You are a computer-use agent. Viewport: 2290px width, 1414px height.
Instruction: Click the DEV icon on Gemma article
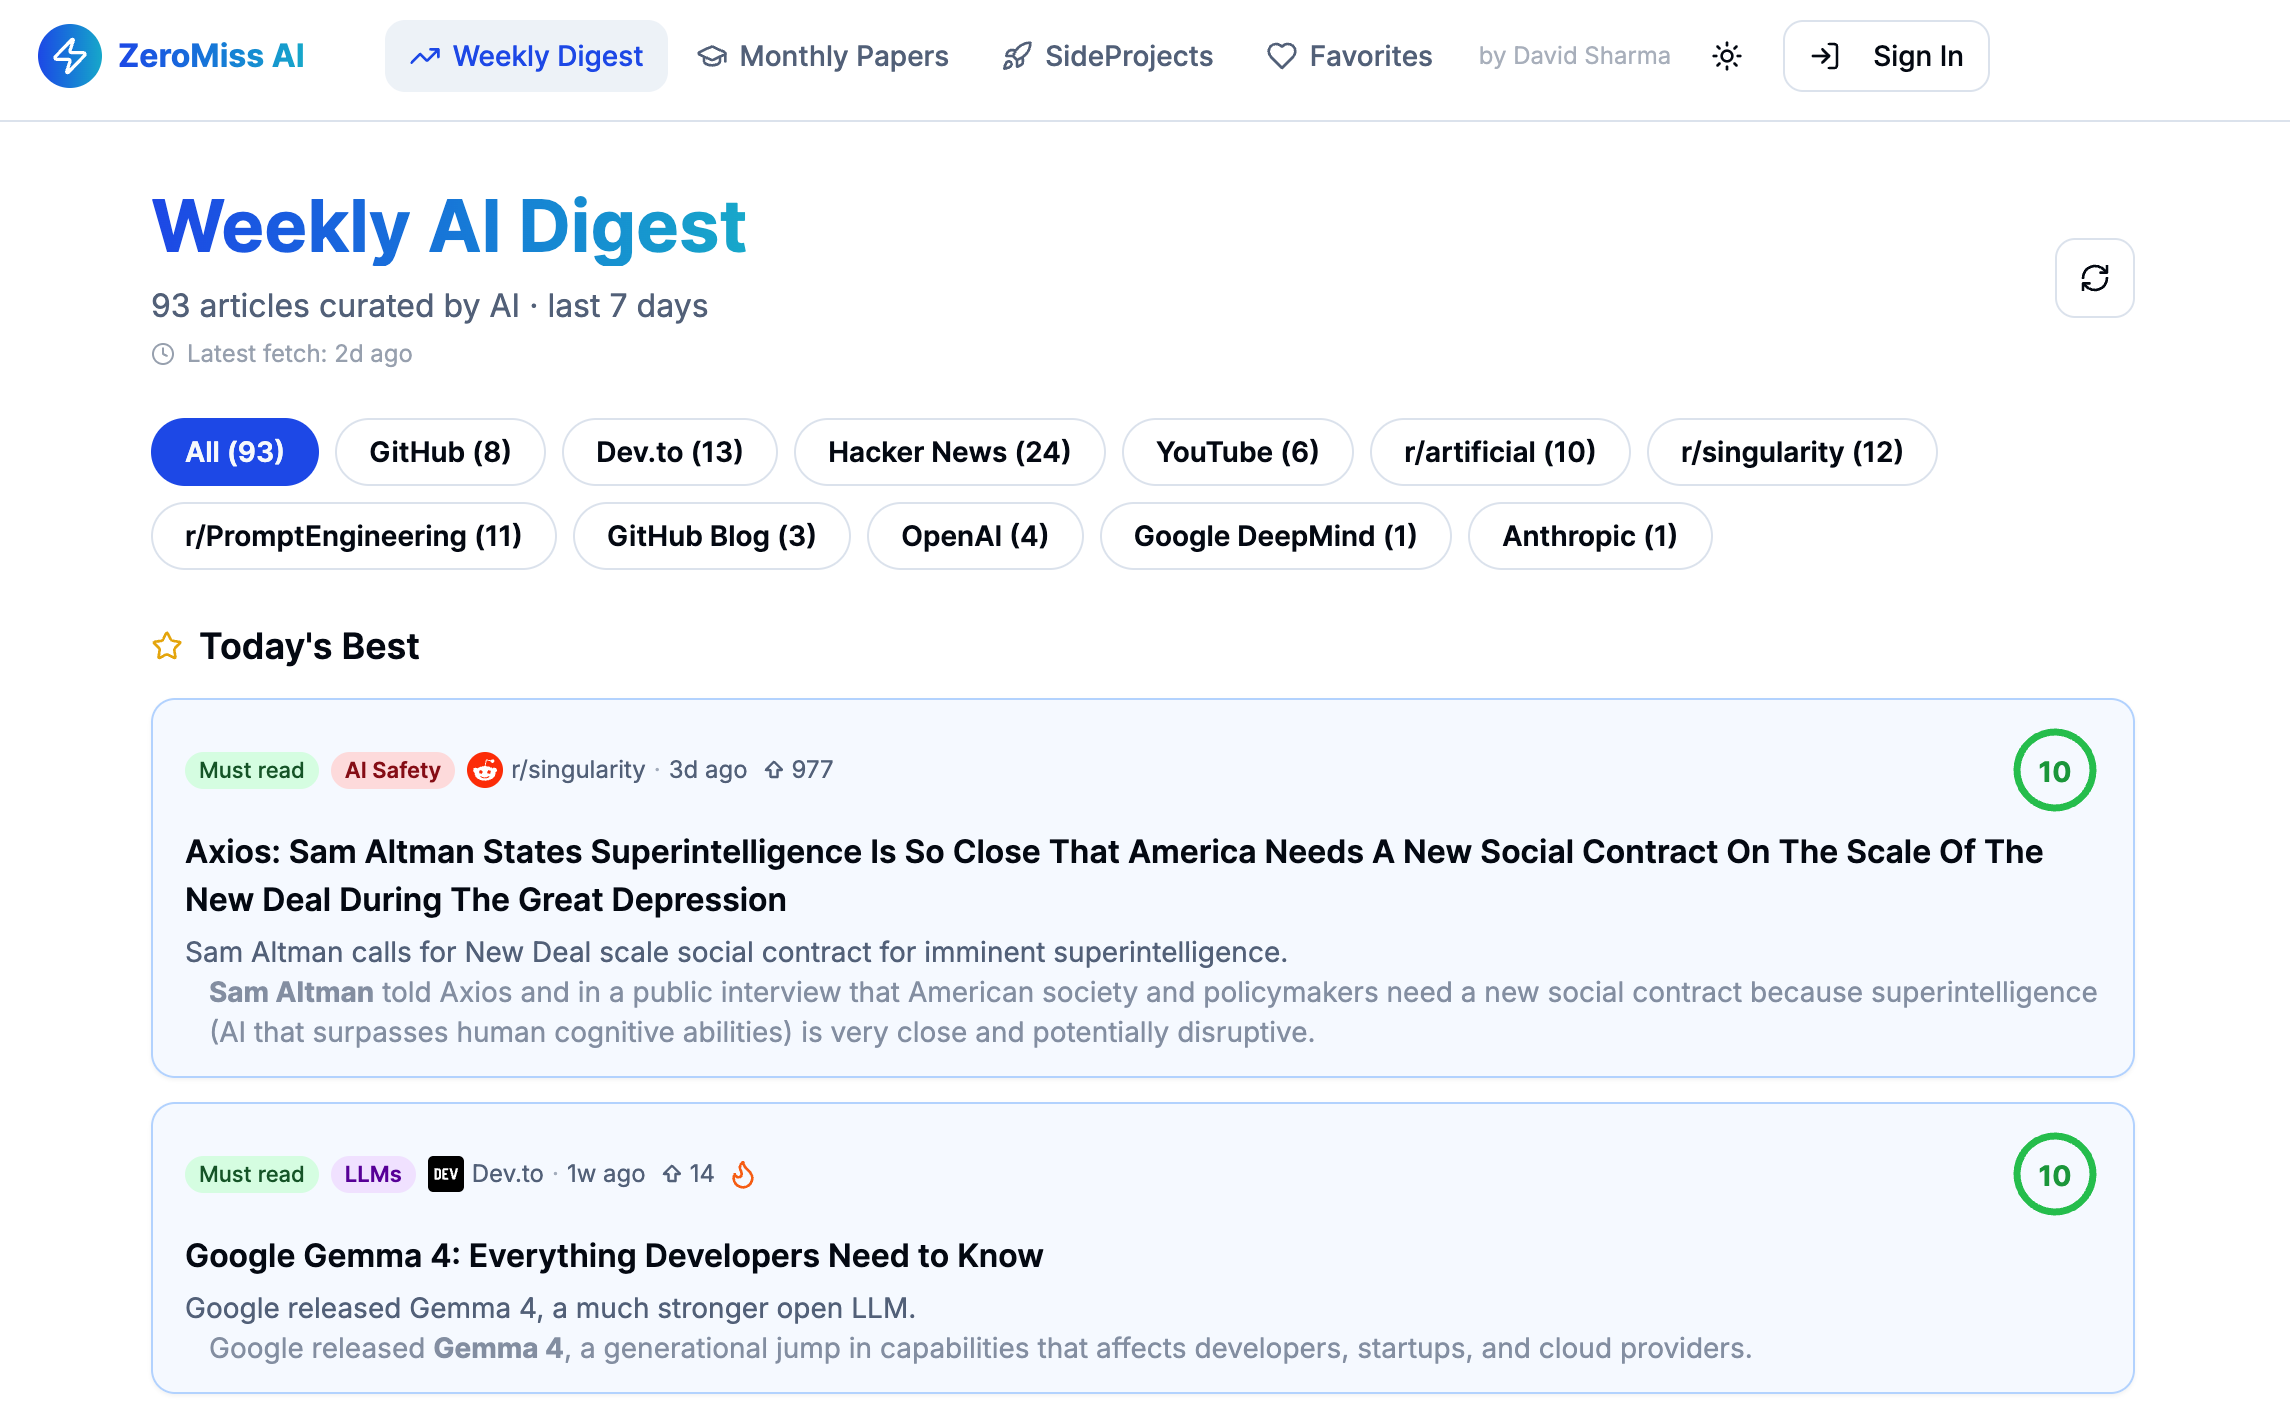coord(446,1174)
